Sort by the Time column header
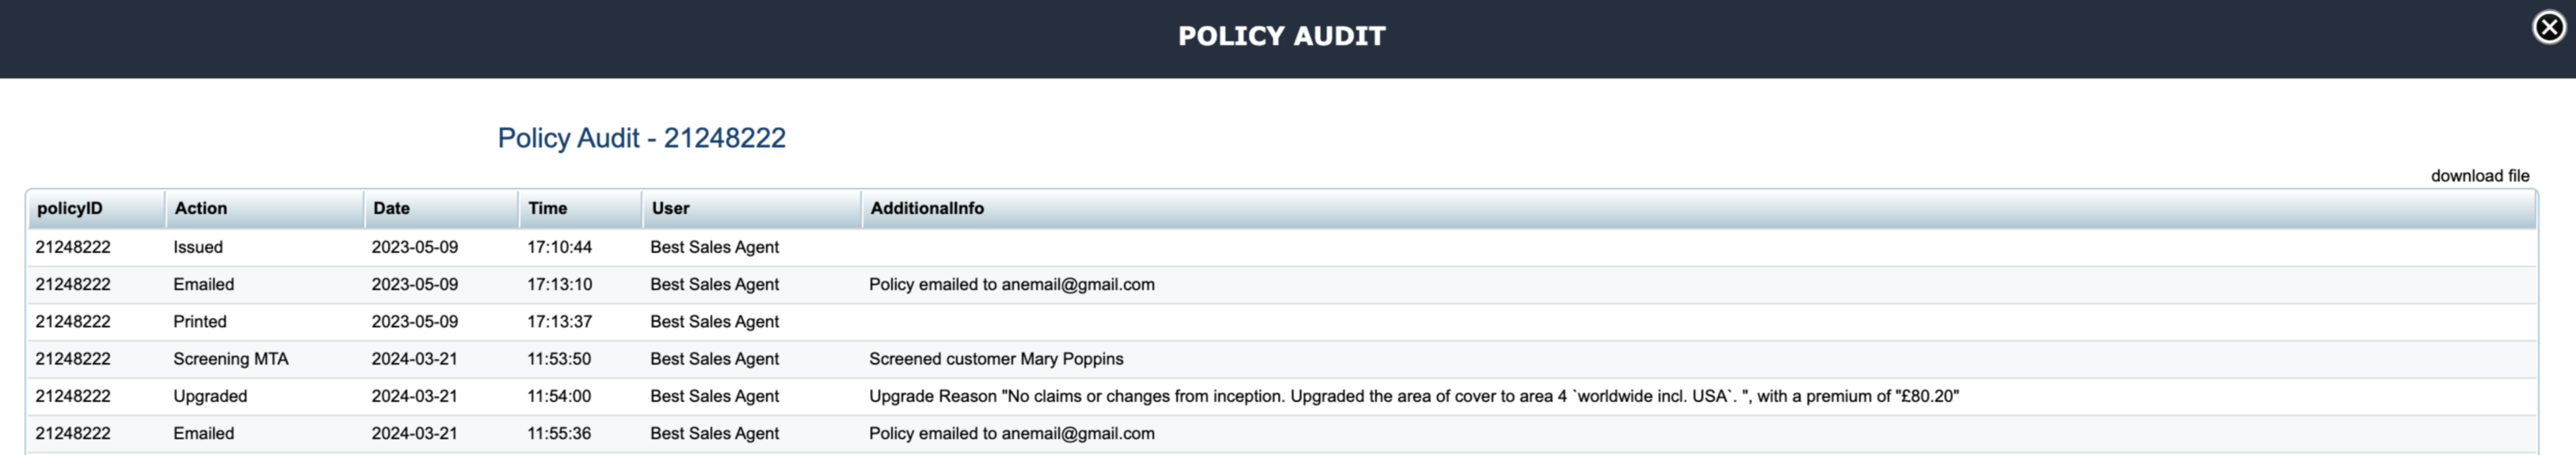The height and width of the screenshot is (455, 2576). click(x=580, y=209)
